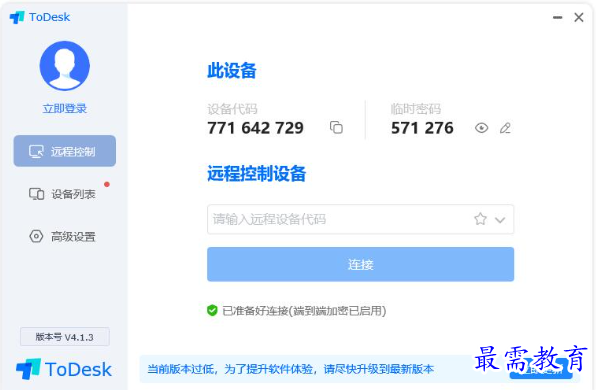Click the 立即登录 login link

(65, 109)
